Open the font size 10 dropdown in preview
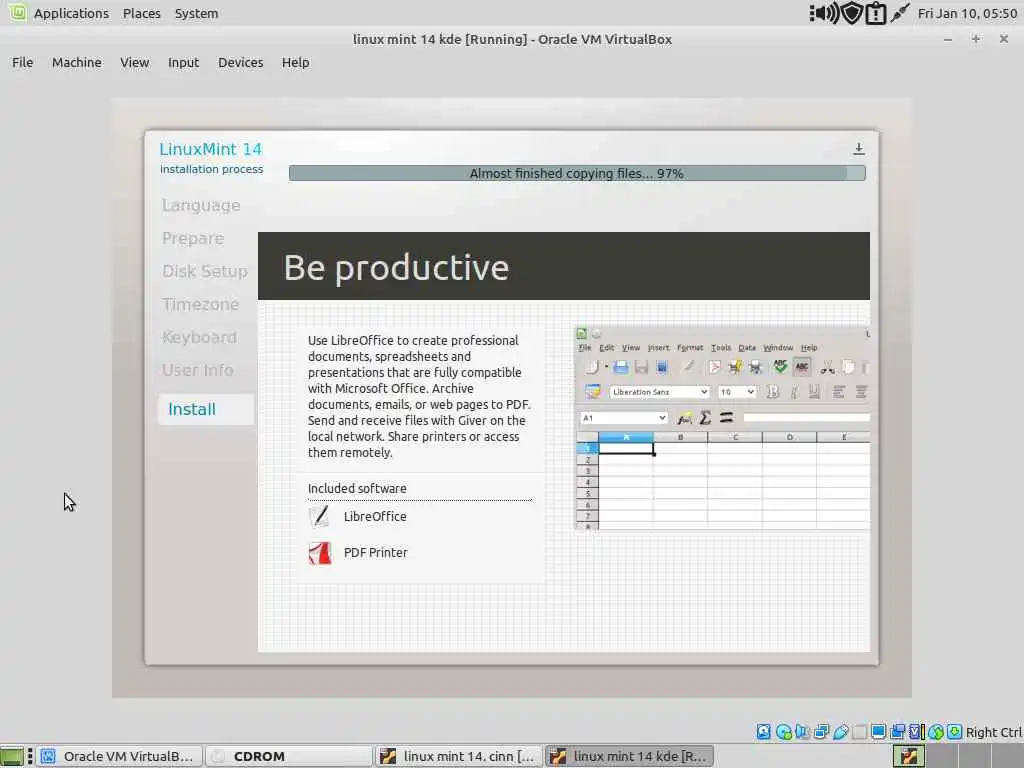Viewport: 1024px width, 768px height. 751,392
